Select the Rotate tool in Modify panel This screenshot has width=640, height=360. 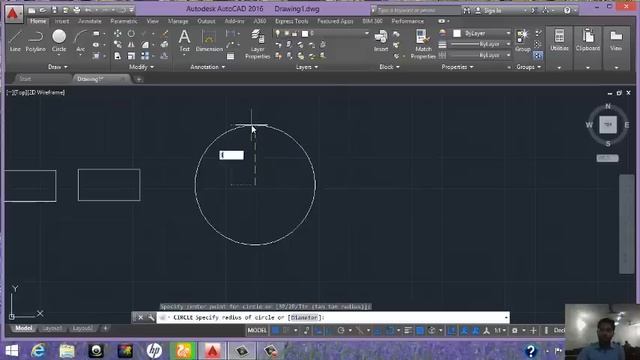[131, 33]
